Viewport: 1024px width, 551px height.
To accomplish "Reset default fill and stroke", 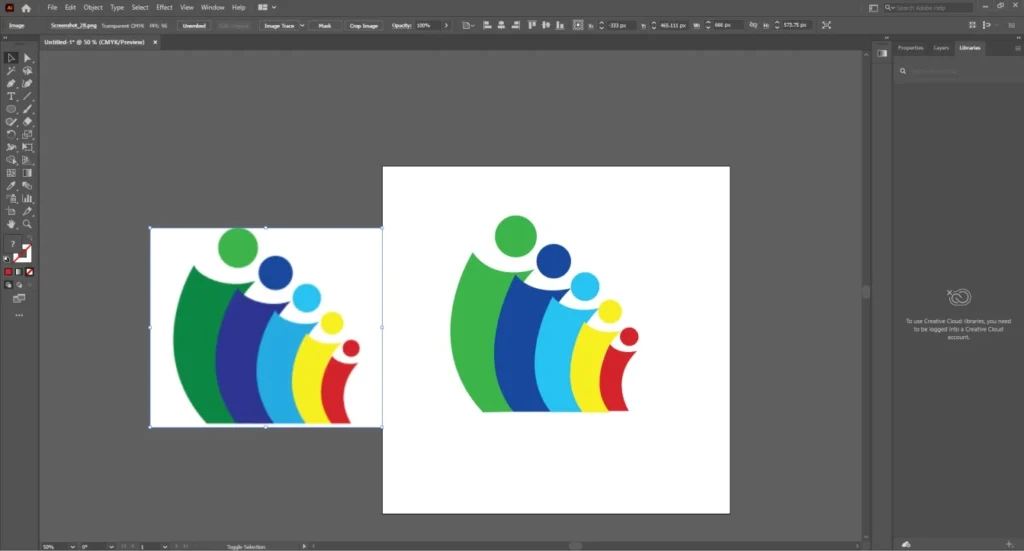I will (7, 259).
